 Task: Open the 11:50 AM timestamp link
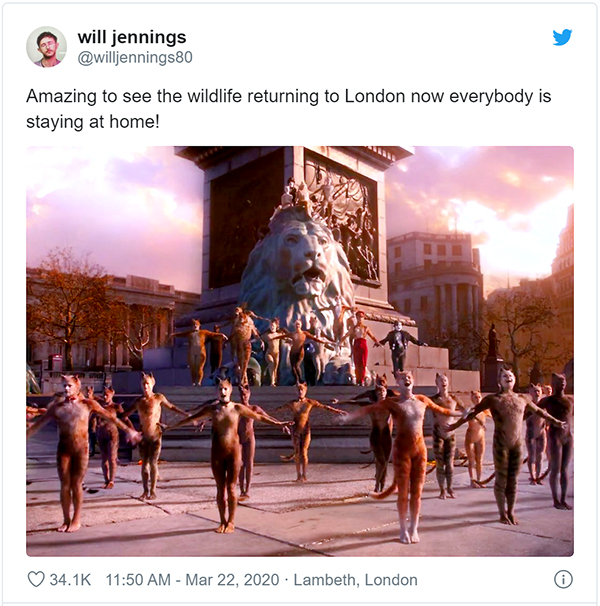tap(138, 580)
